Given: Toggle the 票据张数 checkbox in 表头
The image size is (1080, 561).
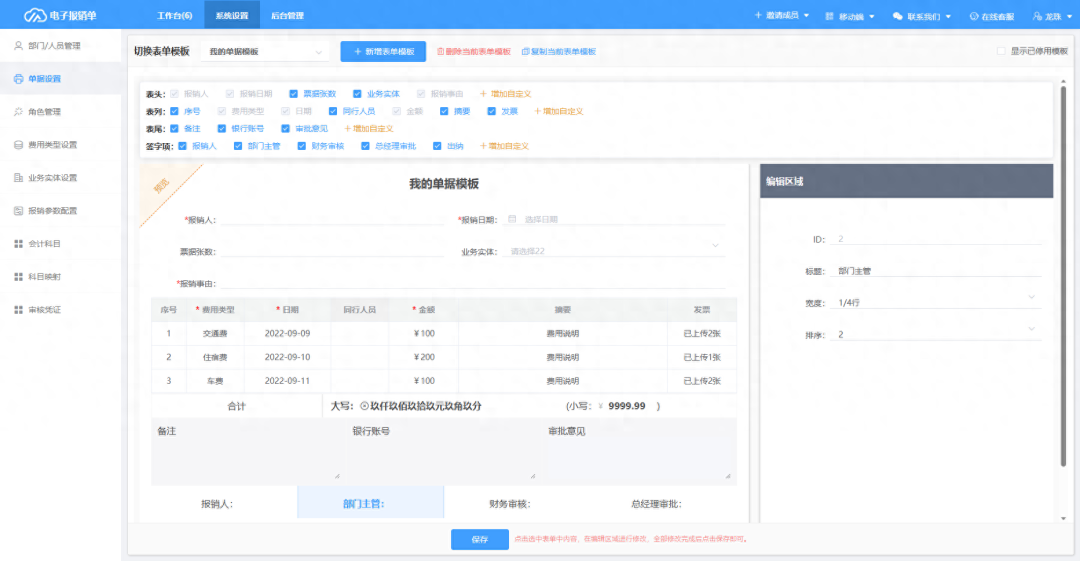Looking at the screenshot, I should coord(293,94).
